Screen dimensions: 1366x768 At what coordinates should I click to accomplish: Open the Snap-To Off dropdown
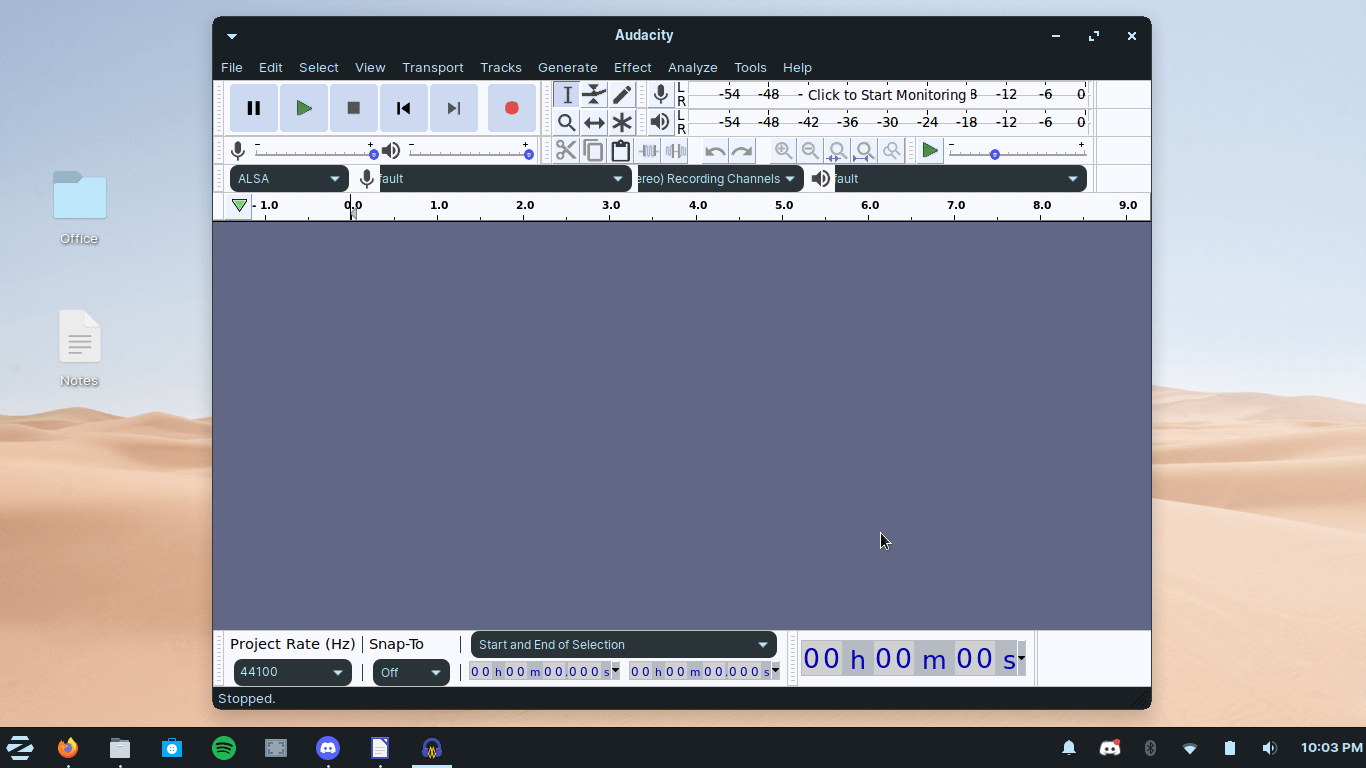pyautogui.click(x=411, y=673)
